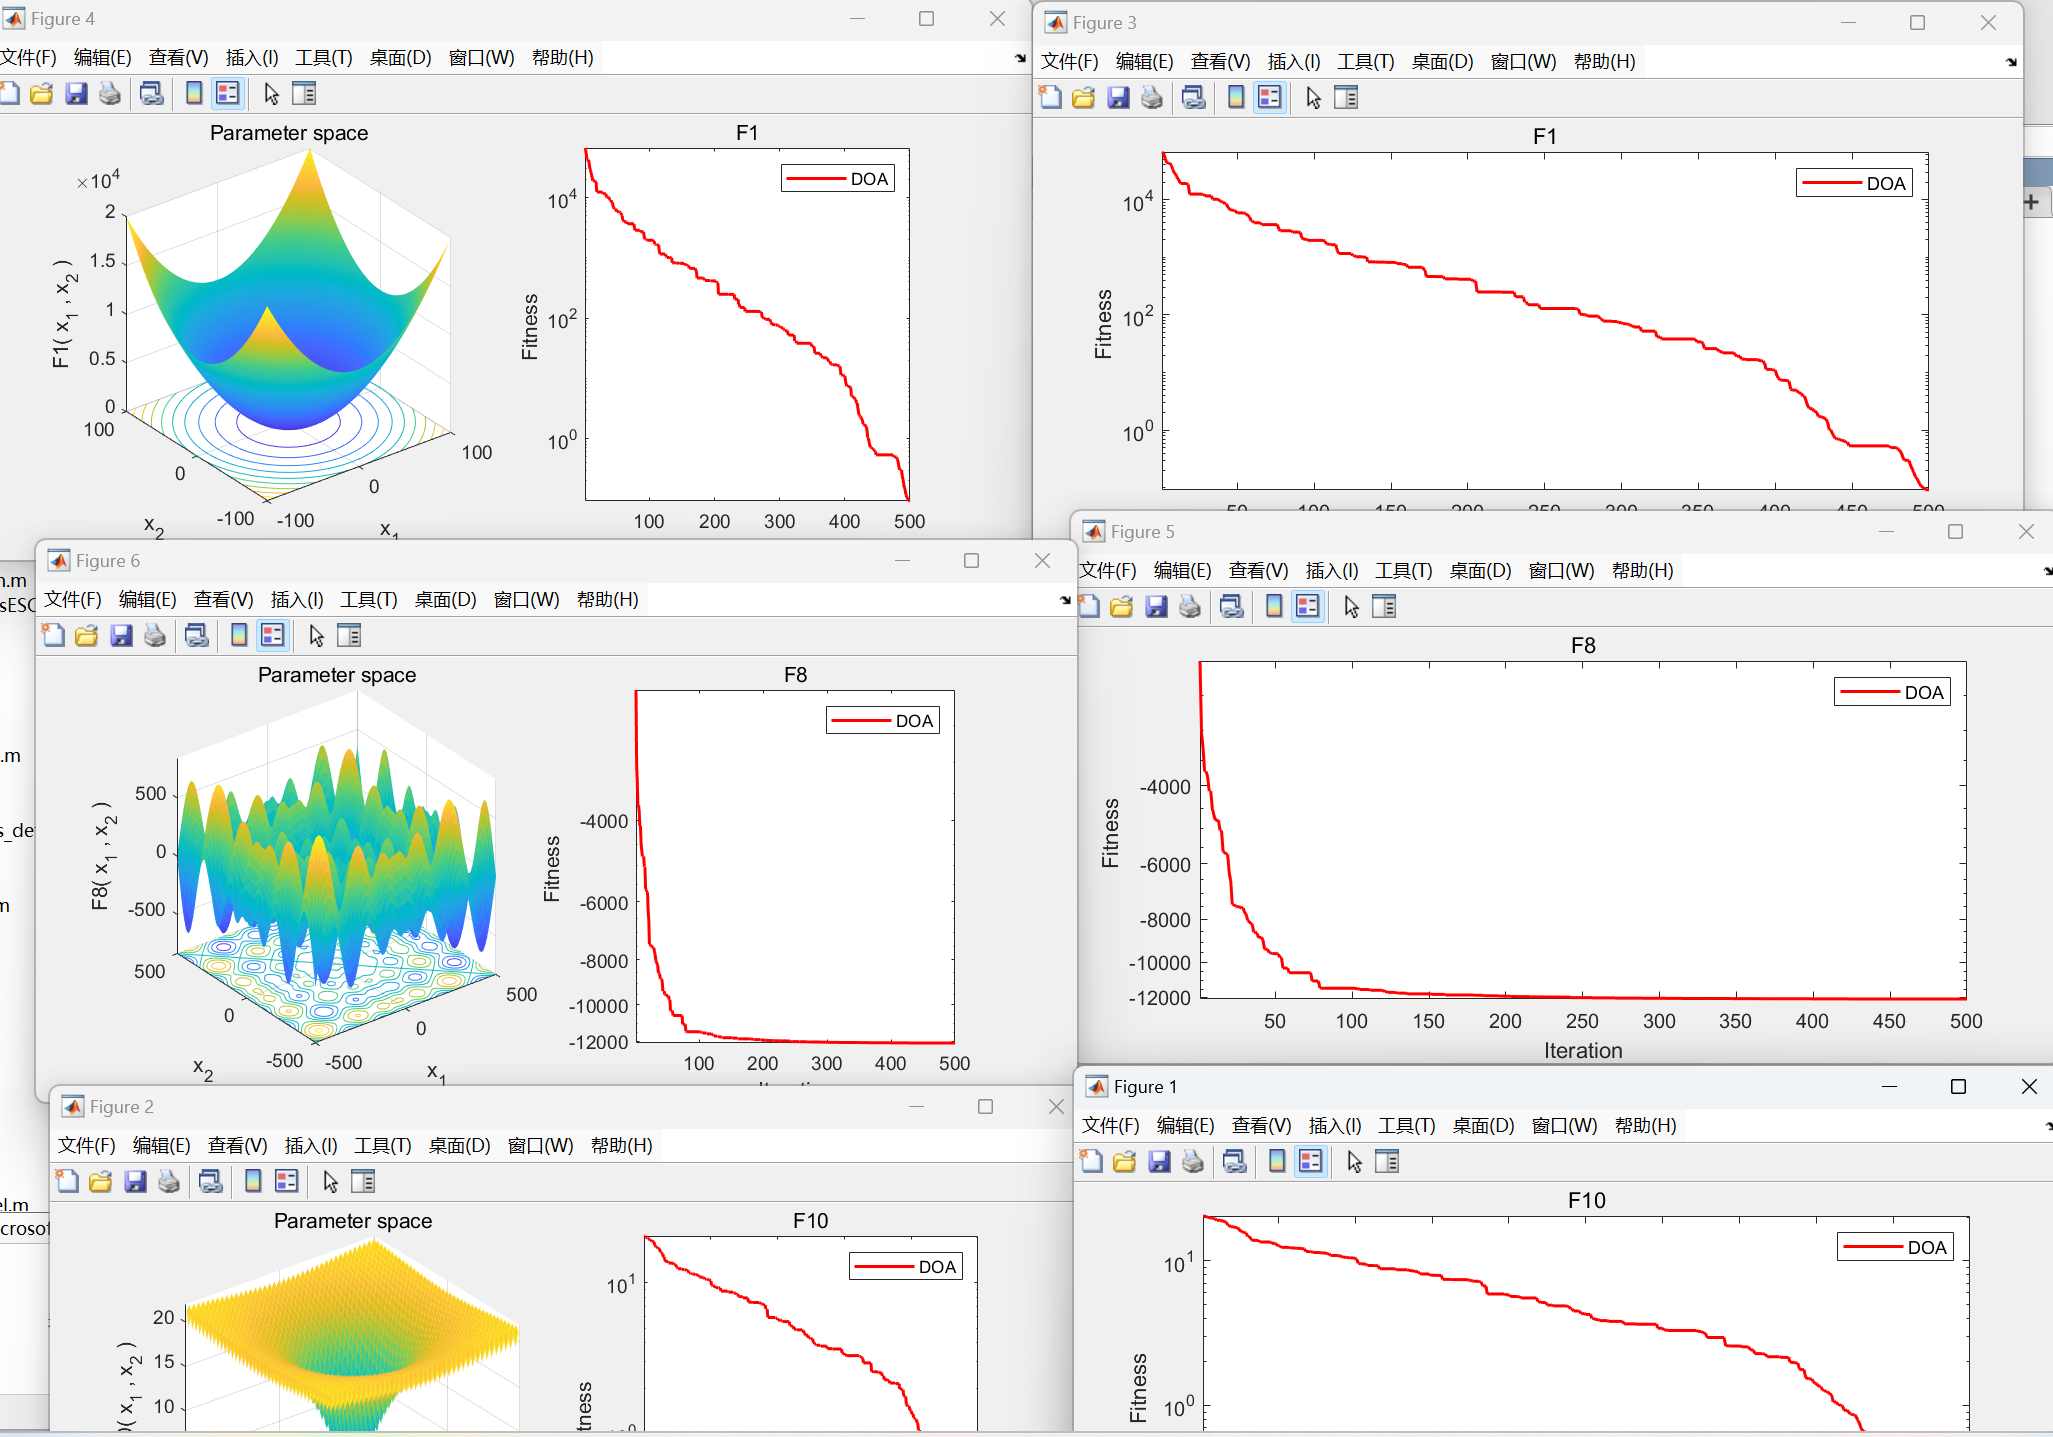Image resolution: width=2053 pixels, height=1437 pixels.
Task: Click Parameter space surface plot in Figure 4
Action: pos(288,330)
